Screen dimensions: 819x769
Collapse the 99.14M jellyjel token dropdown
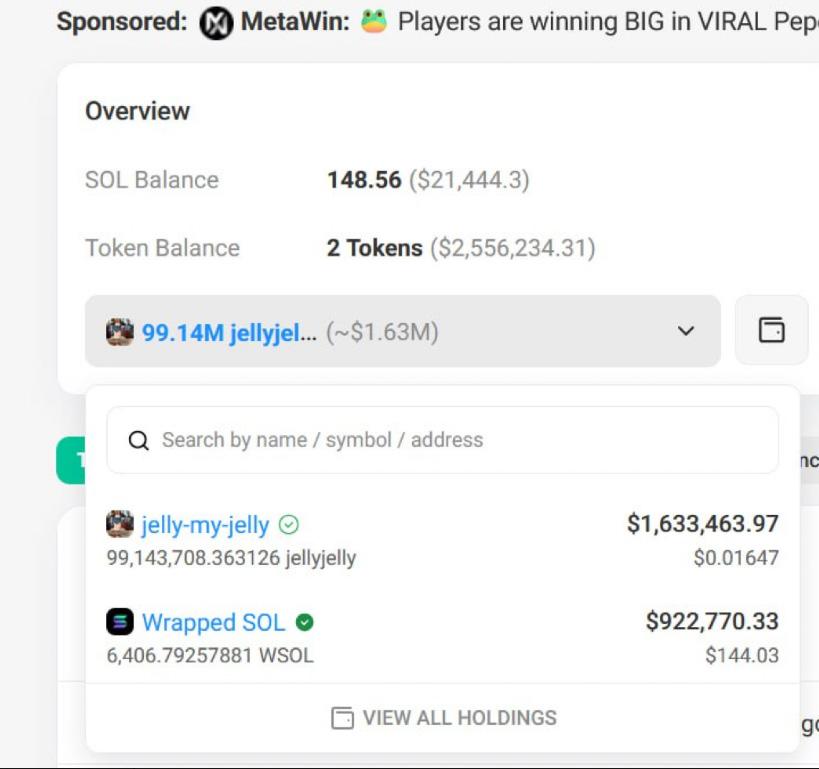[402, 331]
